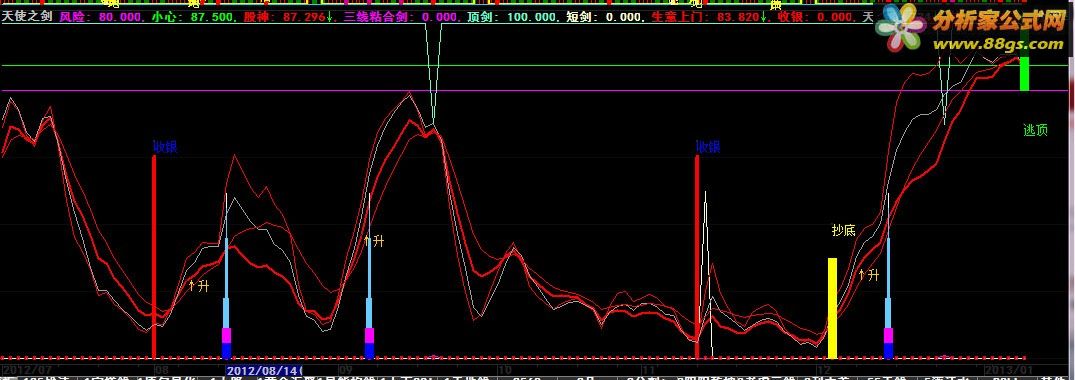Click the ↑升 label near September
1075x380 pixels.
374,241
